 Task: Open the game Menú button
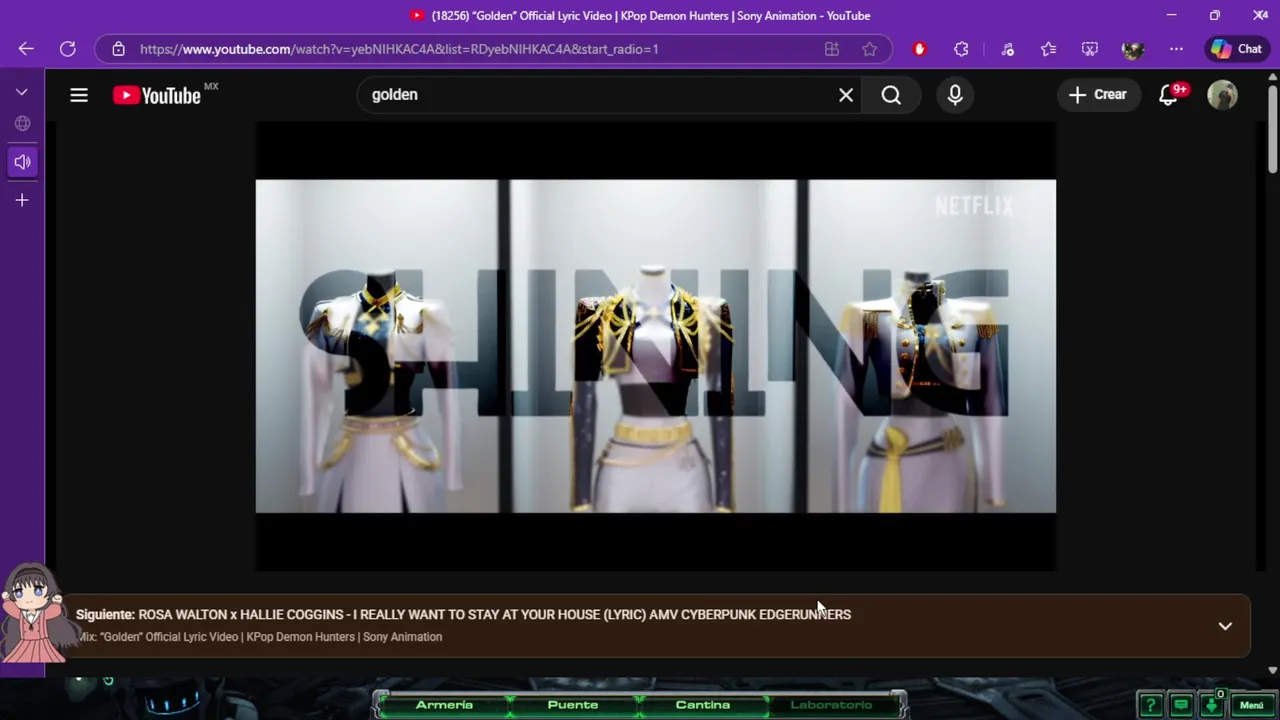1252,705
